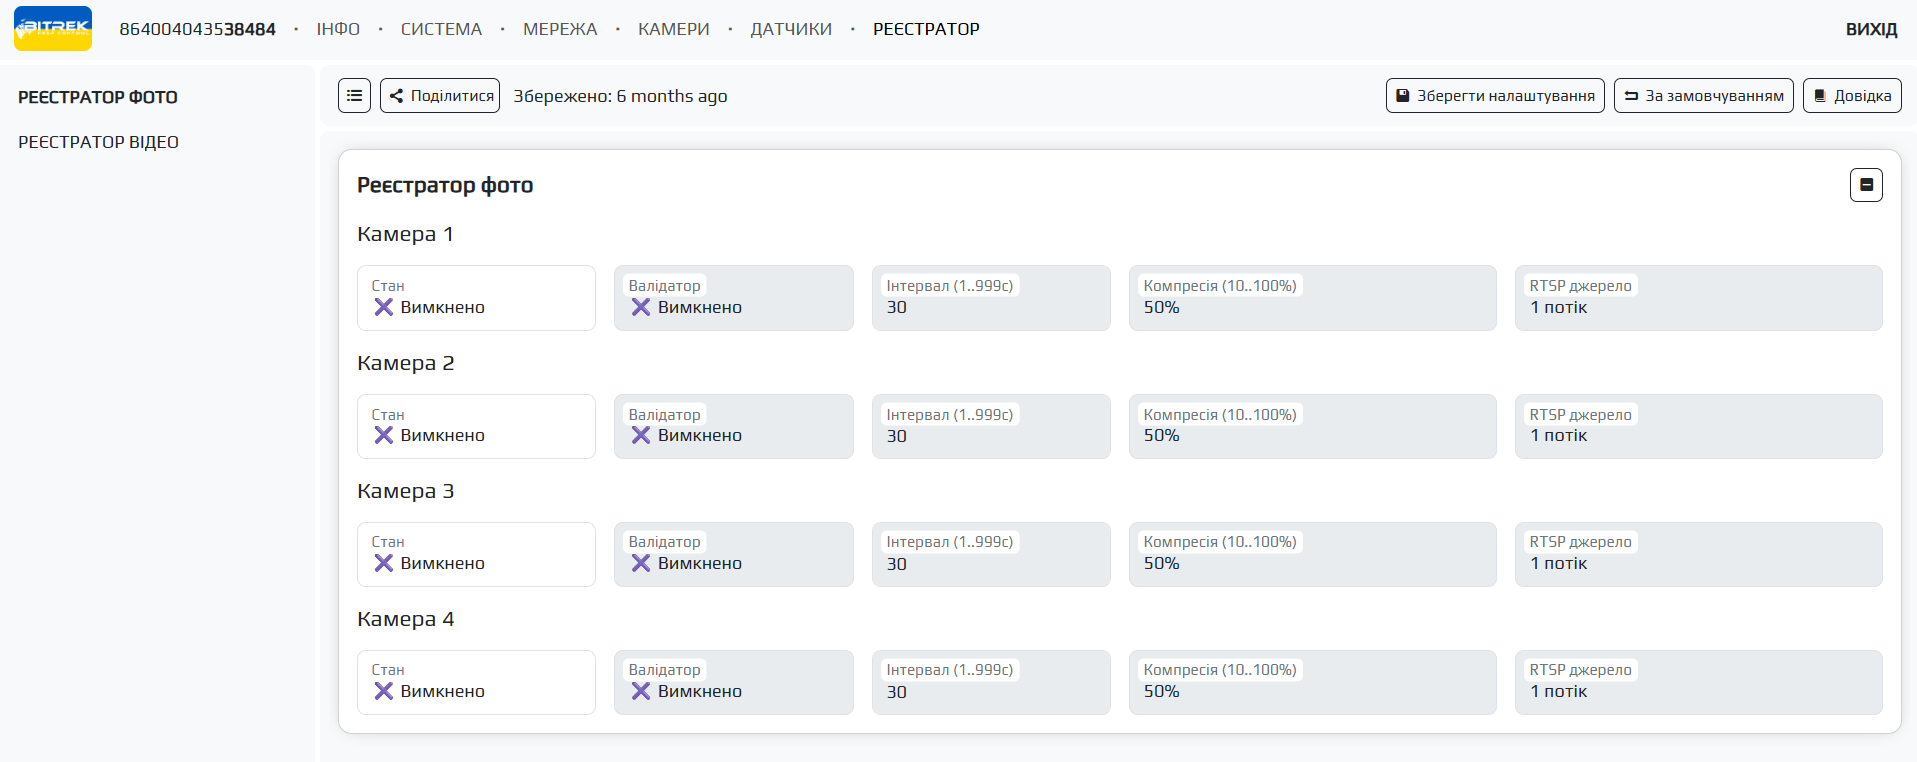This screenshot has width=1917, height=762.
Task: Click Камера 1 Компресія field
Action: (1311, 298)
